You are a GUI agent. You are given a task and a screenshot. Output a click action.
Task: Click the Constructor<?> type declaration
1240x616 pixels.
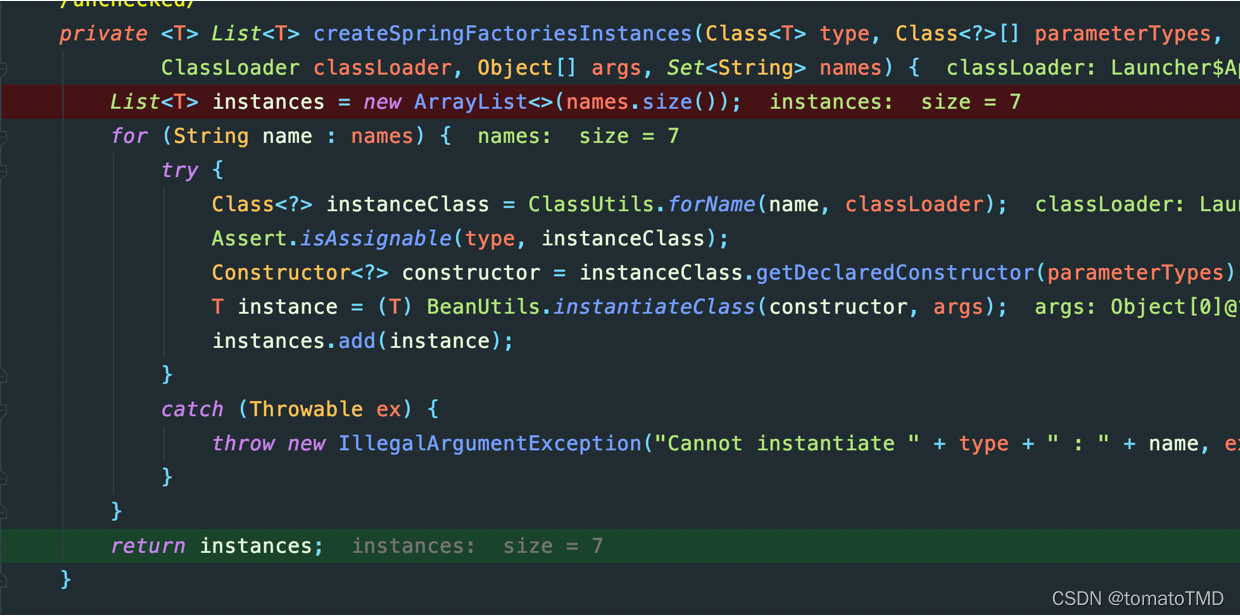[301, 272]
